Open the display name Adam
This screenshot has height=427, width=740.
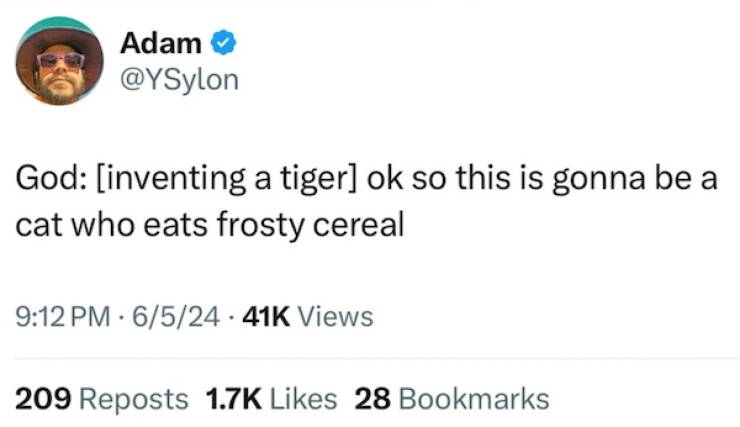161,43
